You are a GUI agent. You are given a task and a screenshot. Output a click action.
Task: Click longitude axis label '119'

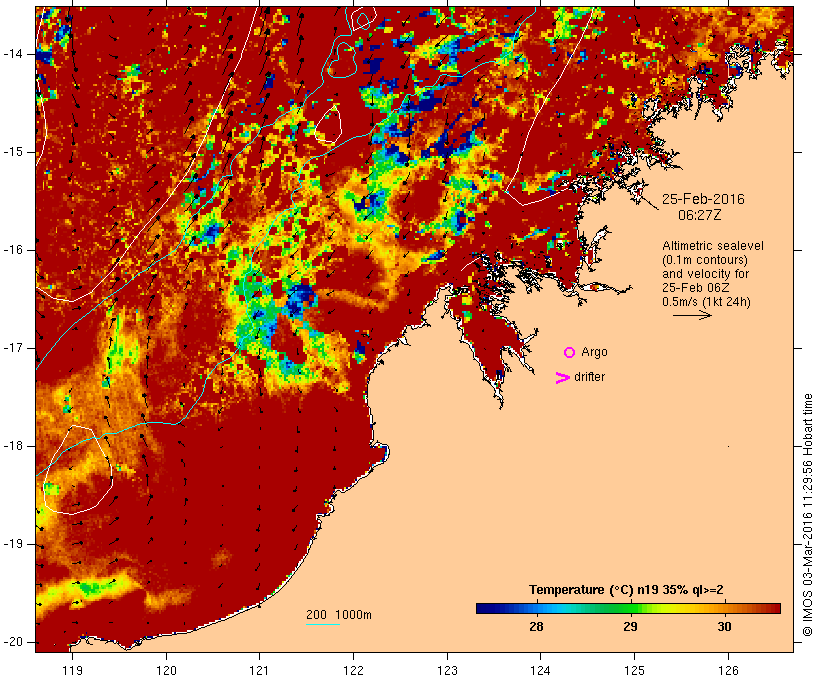point(72,671)
